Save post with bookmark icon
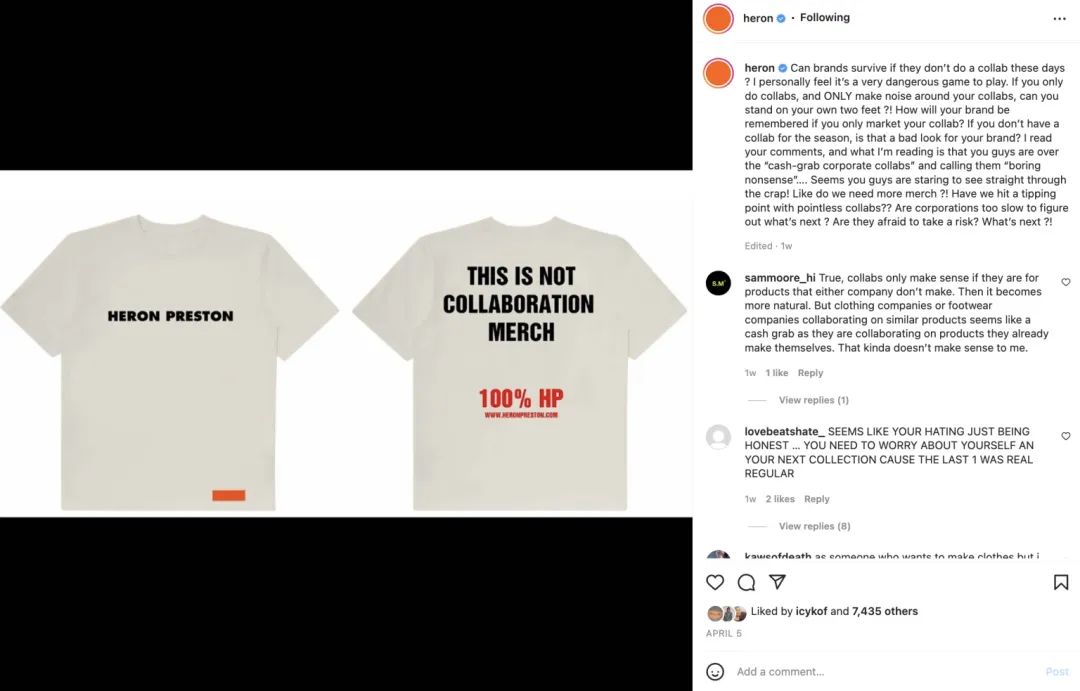 1061,582
